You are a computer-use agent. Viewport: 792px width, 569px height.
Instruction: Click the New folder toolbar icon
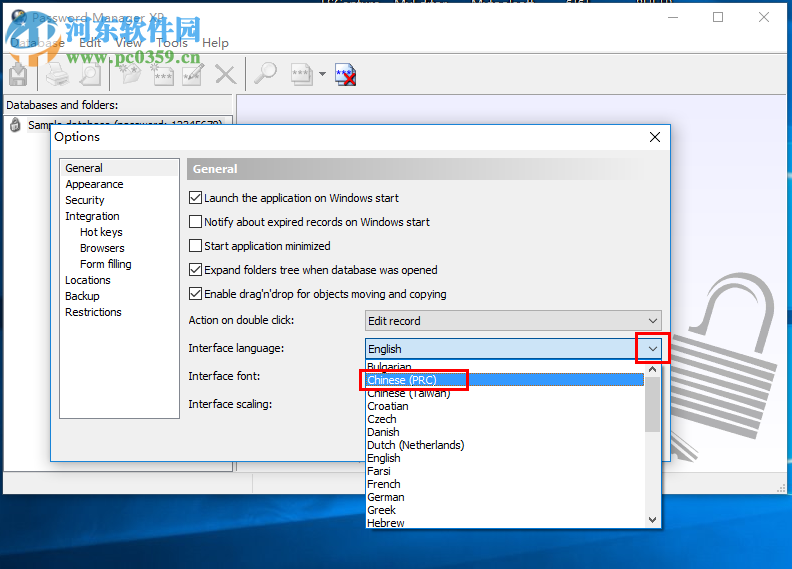point(130,75)
